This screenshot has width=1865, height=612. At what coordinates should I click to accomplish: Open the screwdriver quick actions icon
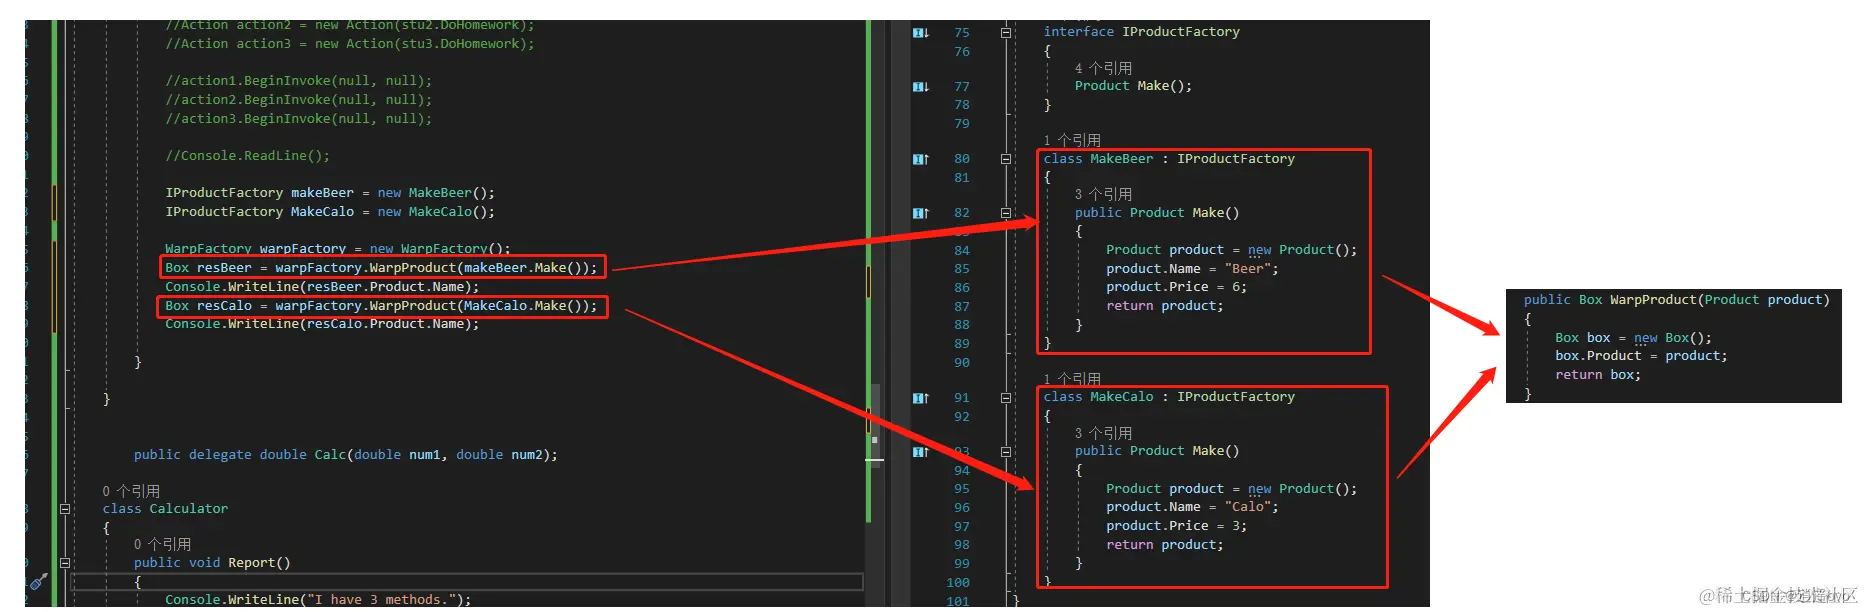(38, 581)
